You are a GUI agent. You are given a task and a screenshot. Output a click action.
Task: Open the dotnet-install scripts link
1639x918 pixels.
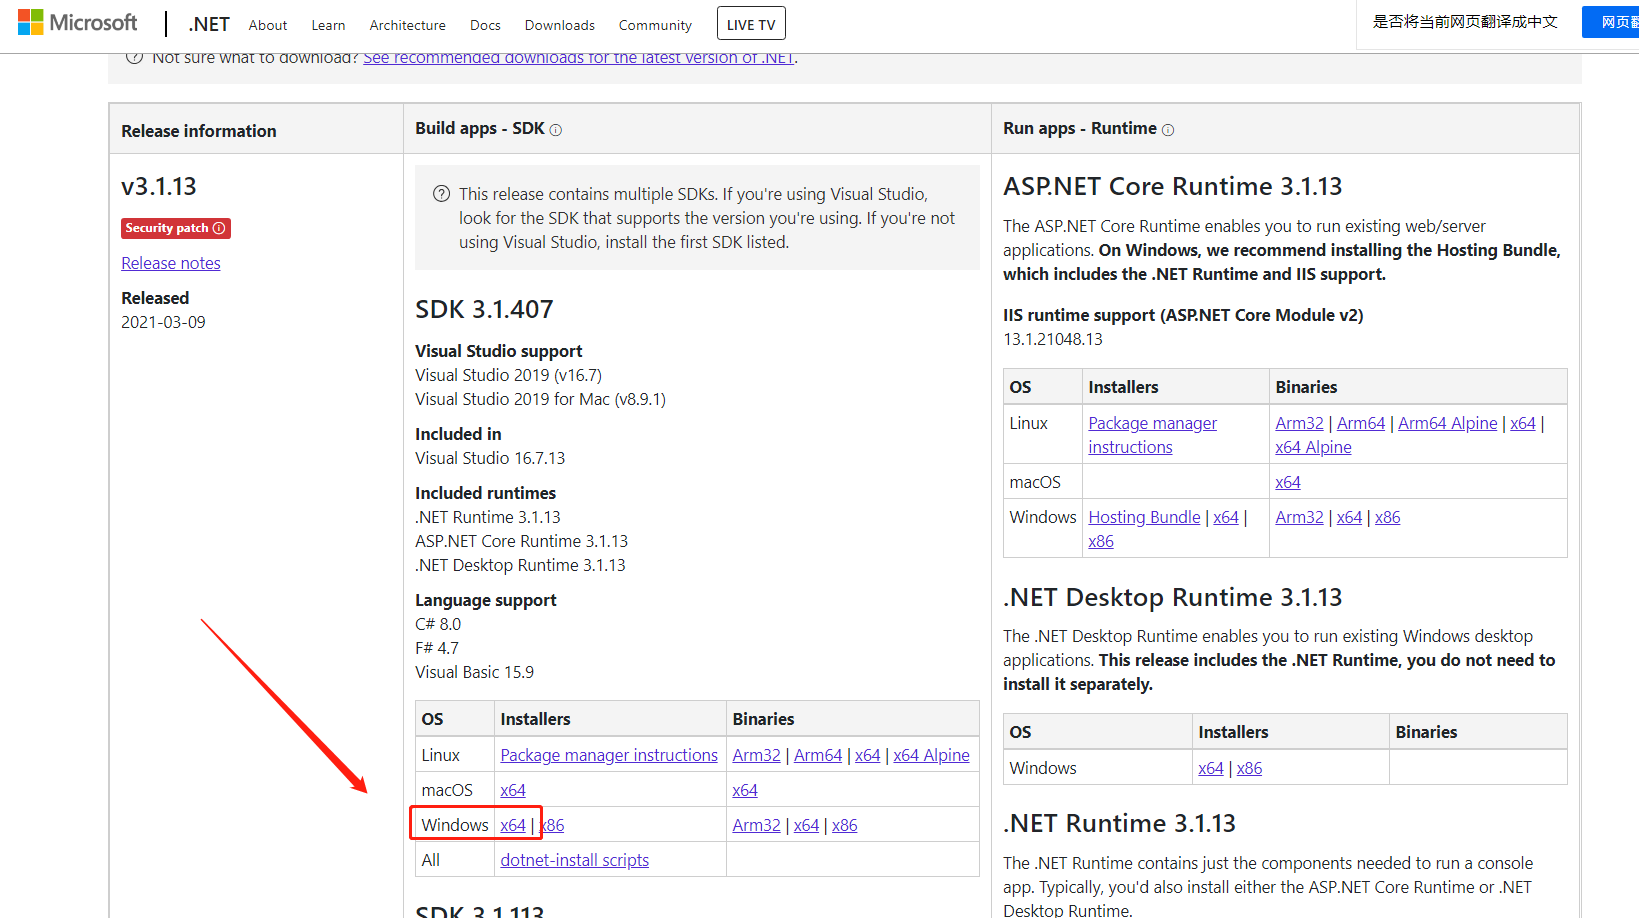point(574,859)
